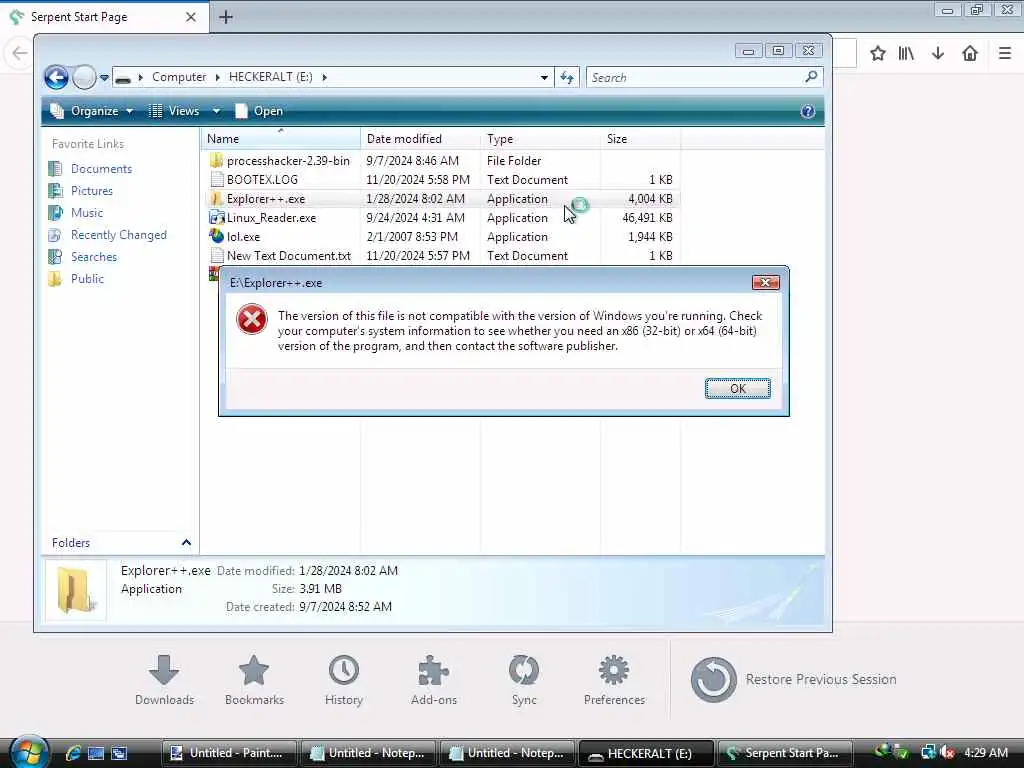
Task: Open History on the start page
Action: (344, 680)
